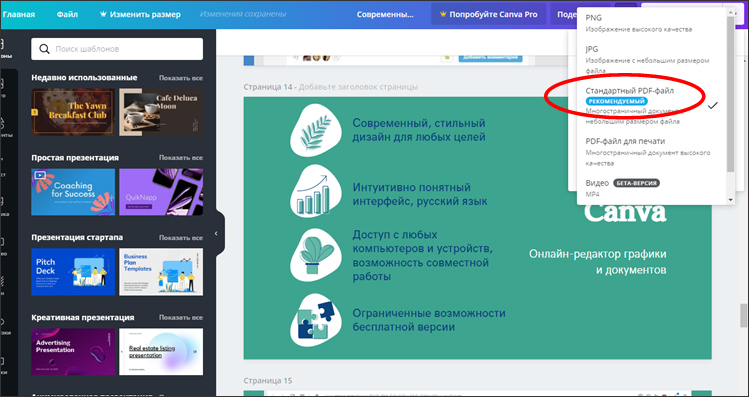
Task: Click the magnifier icon in template search
Action: (x=44, y=49)
